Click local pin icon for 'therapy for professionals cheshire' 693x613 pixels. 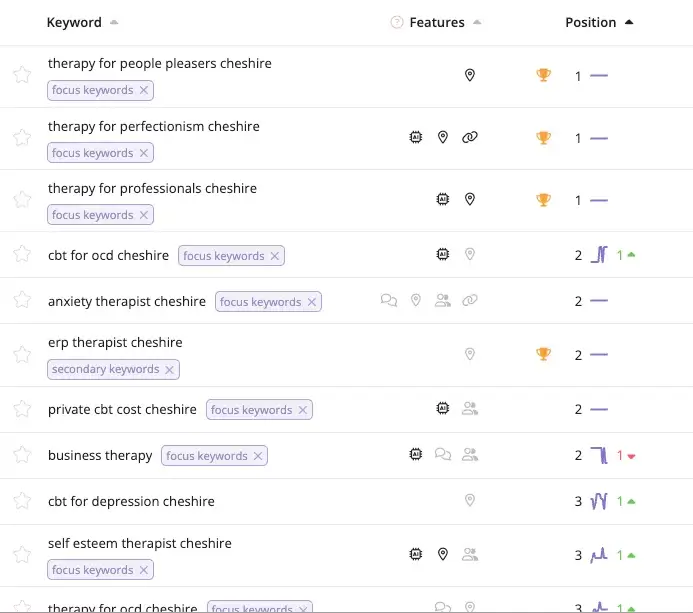469,199
